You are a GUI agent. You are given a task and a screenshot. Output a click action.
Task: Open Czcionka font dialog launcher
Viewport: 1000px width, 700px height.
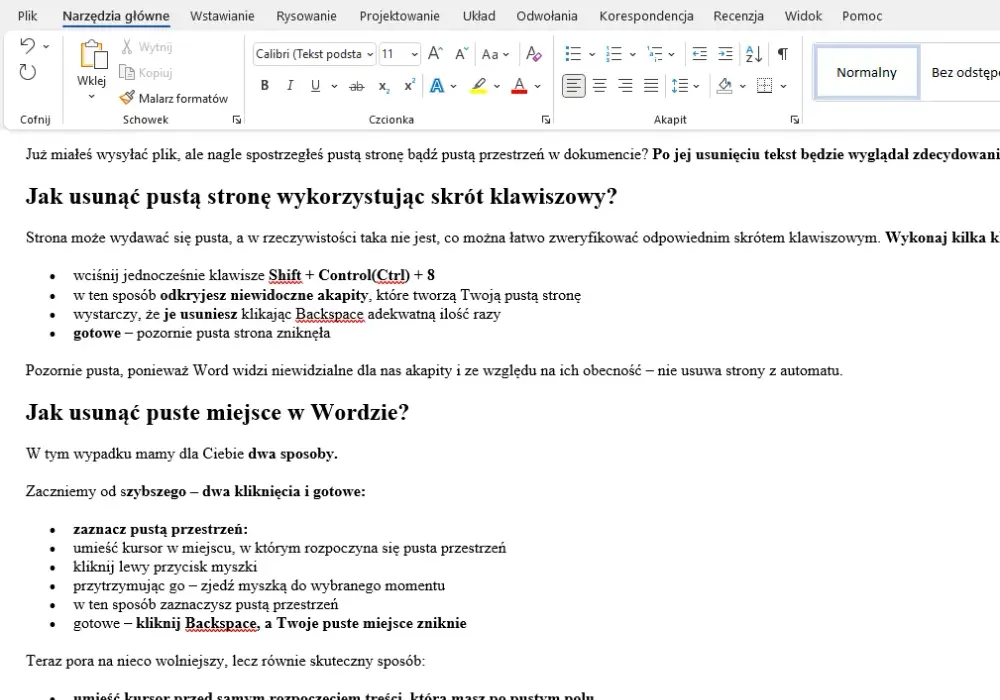546,119
